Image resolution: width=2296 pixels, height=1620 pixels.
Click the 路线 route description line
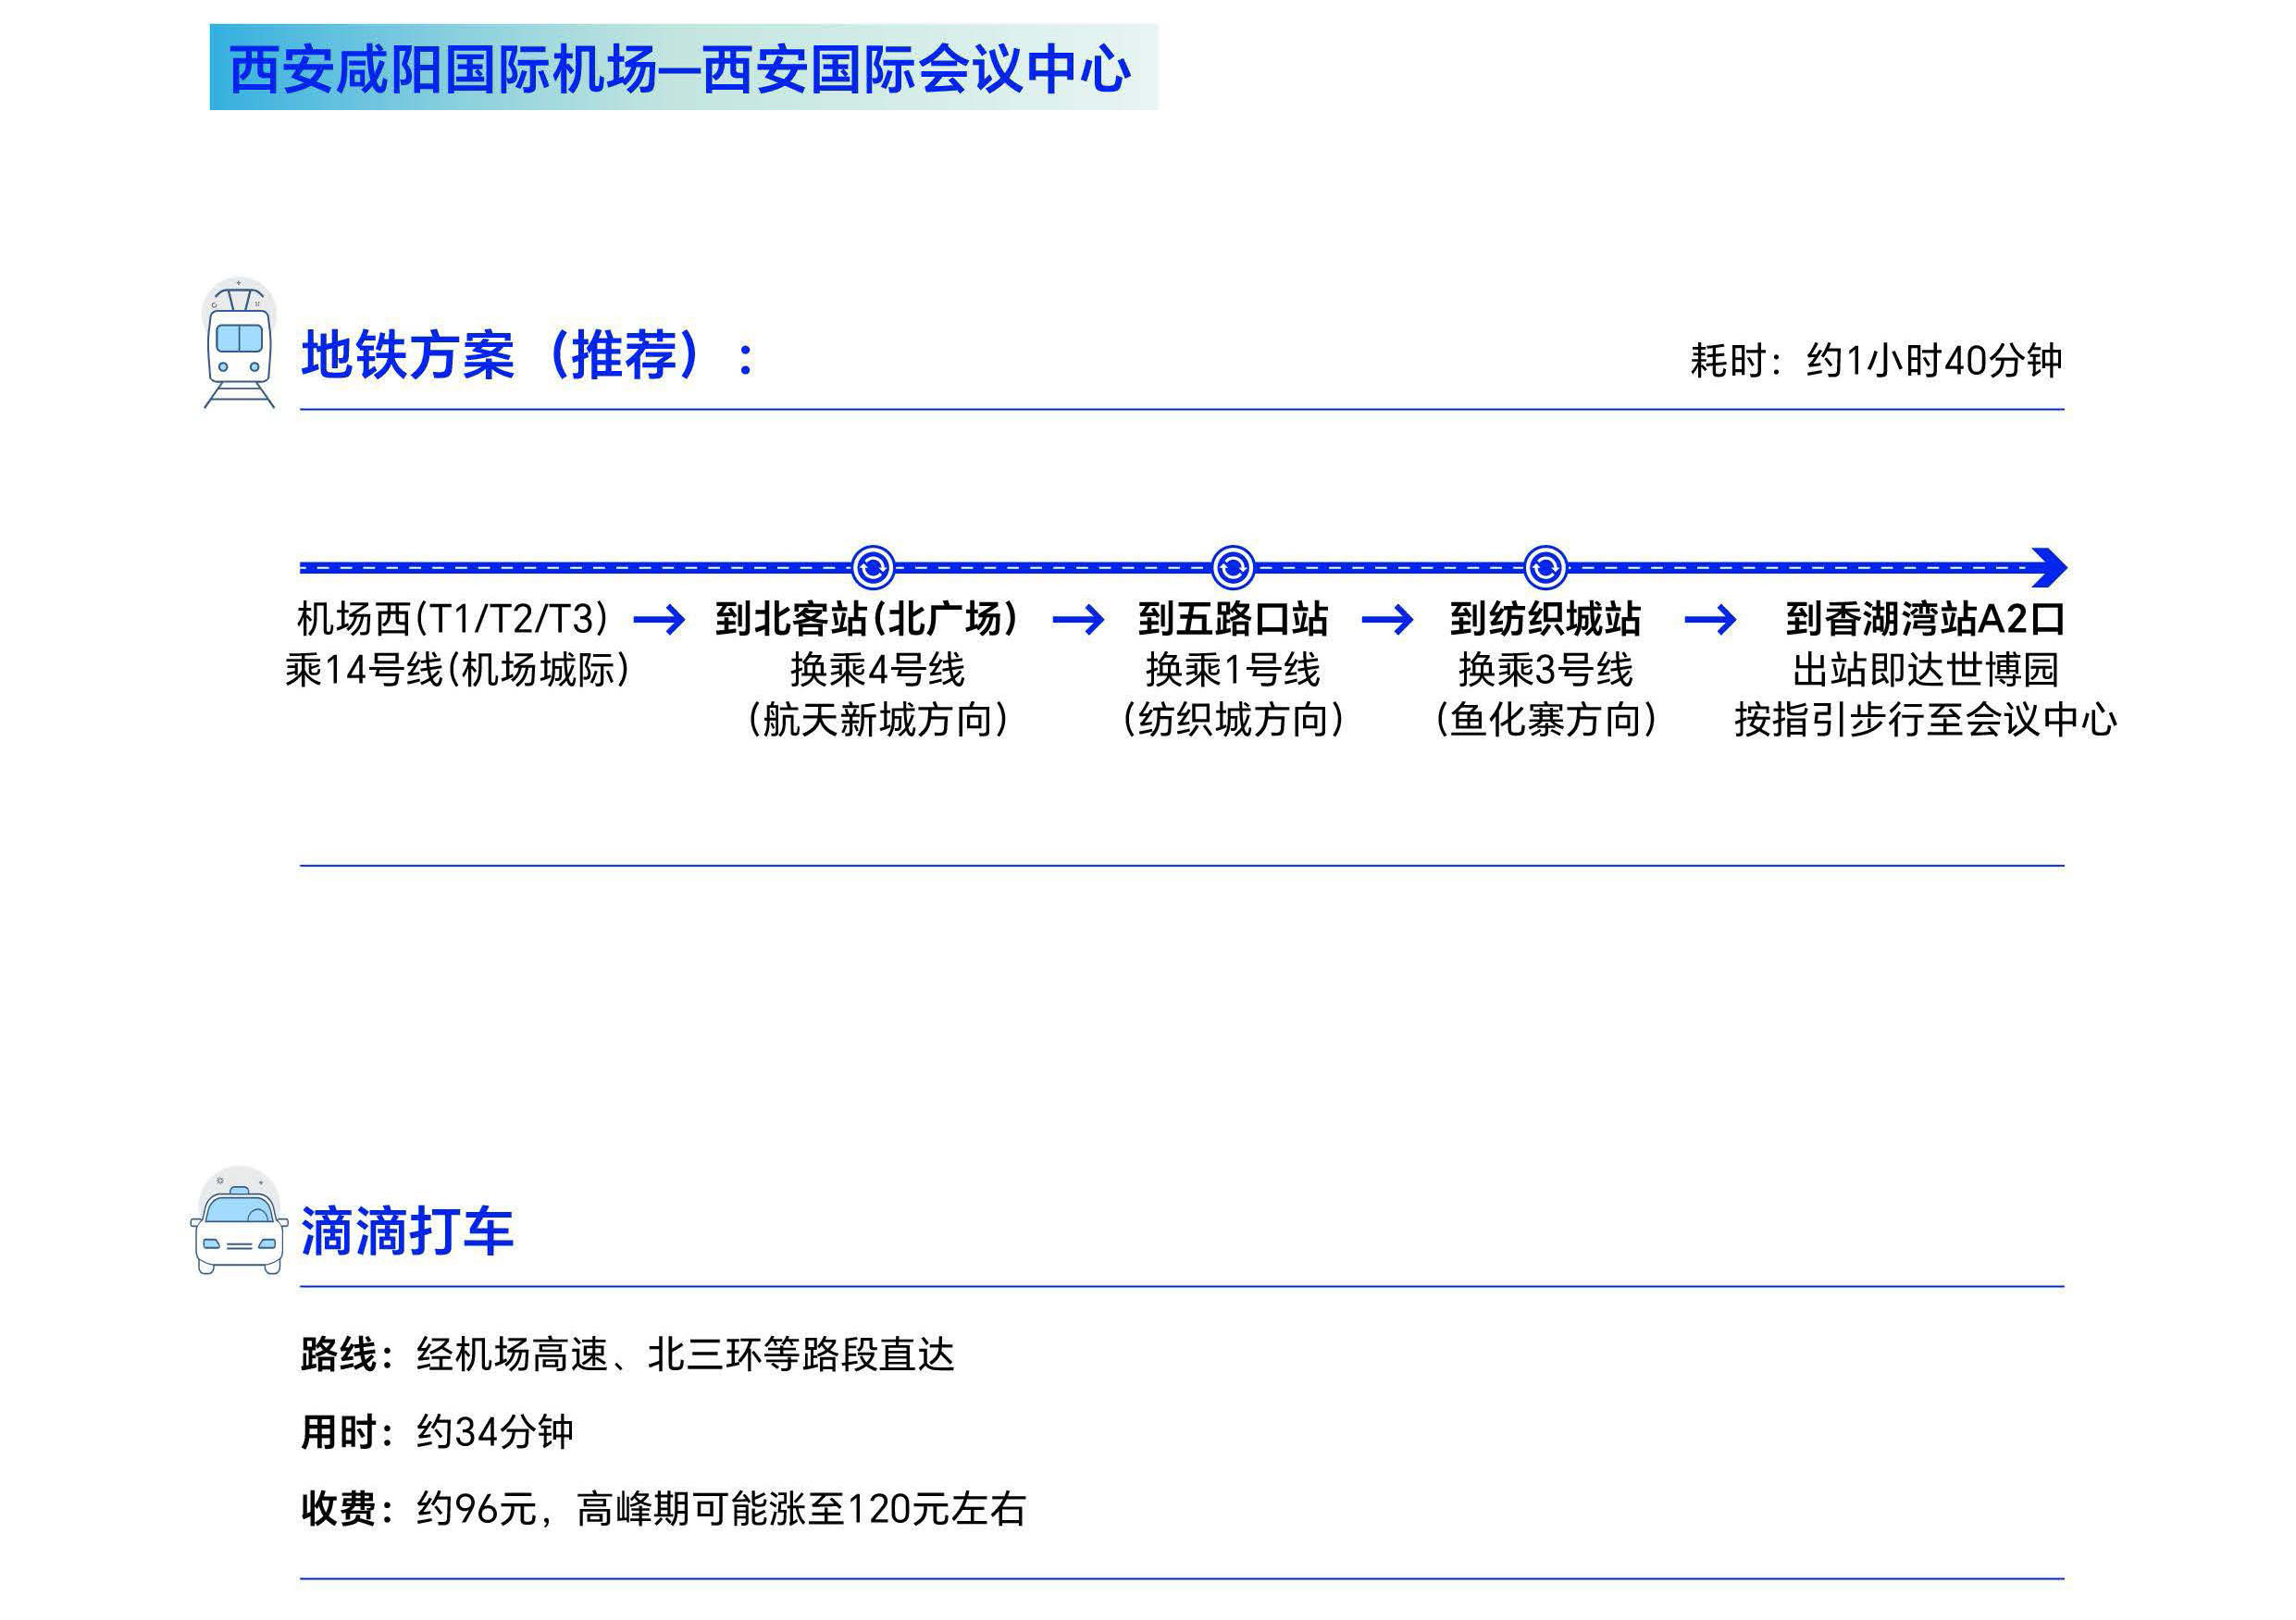[x=628, y=1355]
